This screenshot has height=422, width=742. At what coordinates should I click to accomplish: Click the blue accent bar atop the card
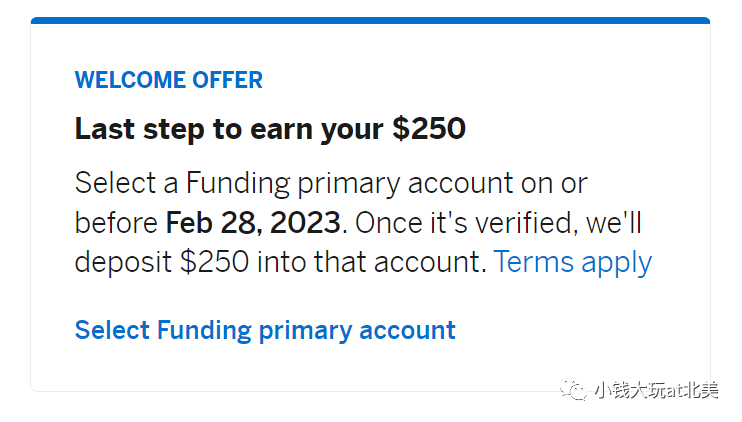coord(371,20)
